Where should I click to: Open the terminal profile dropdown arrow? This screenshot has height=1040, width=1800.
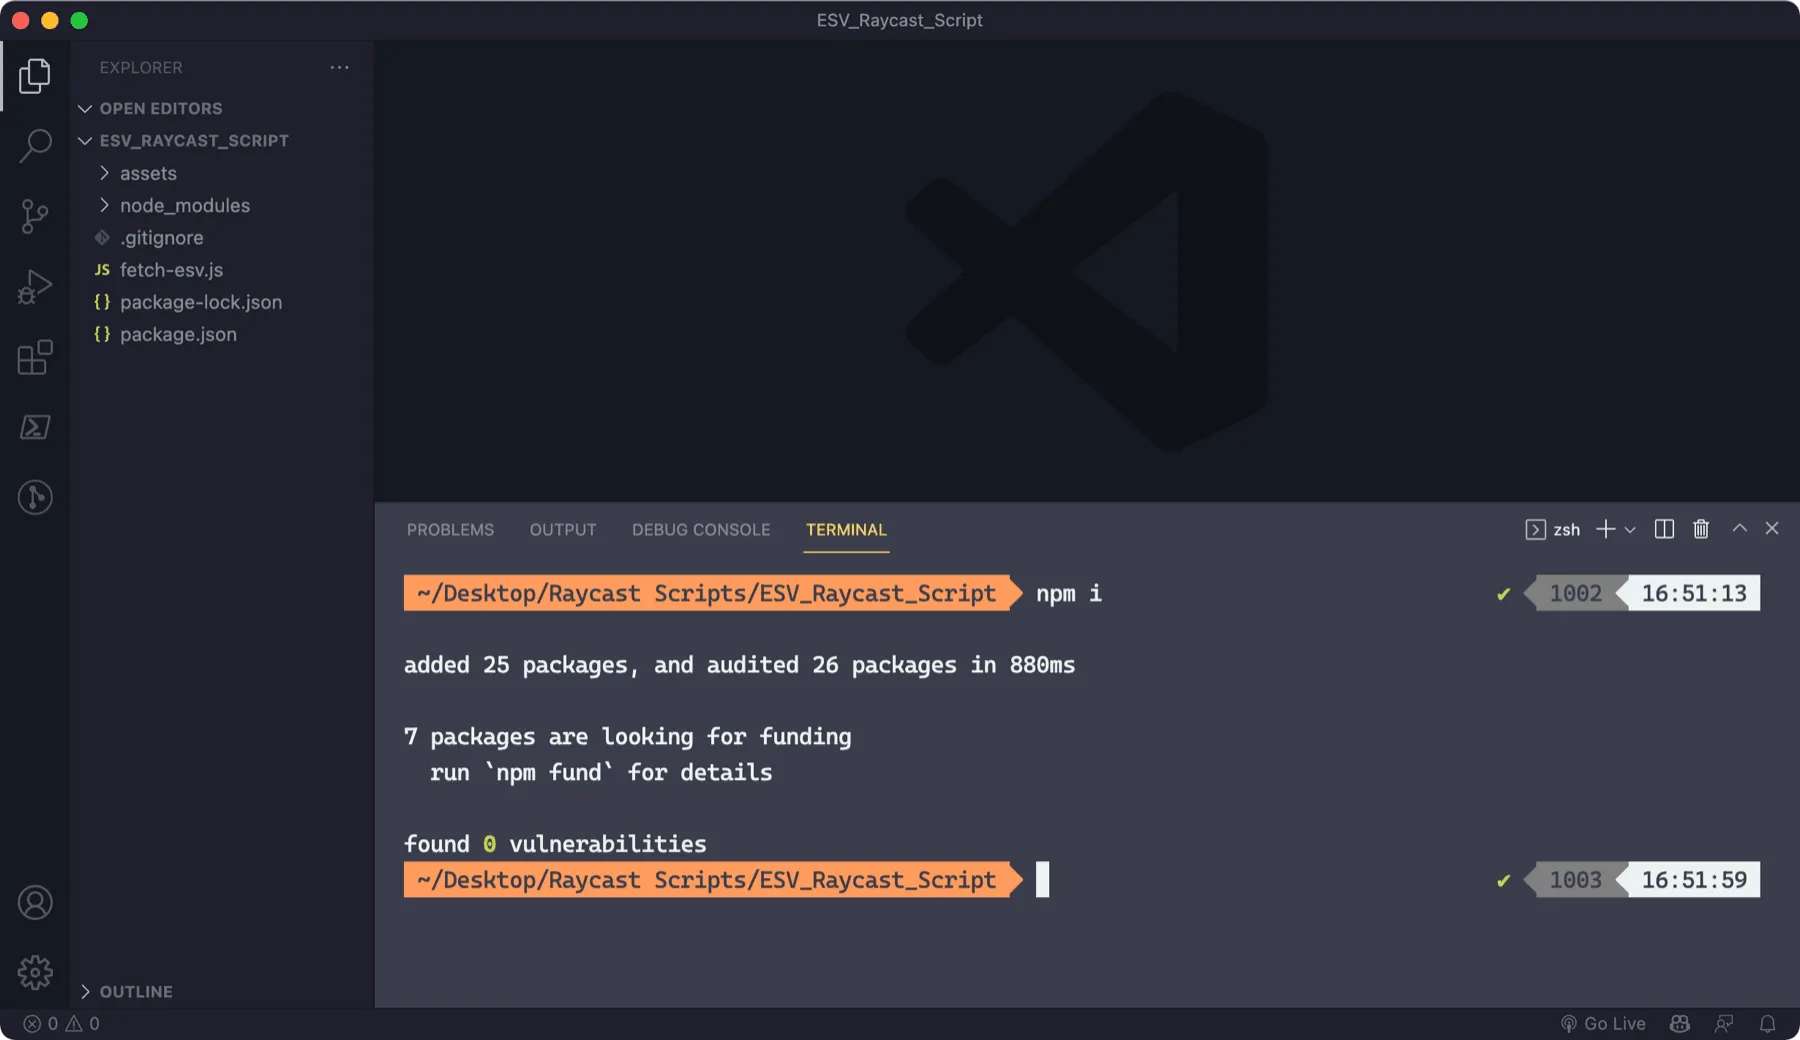coord(1630,529)
